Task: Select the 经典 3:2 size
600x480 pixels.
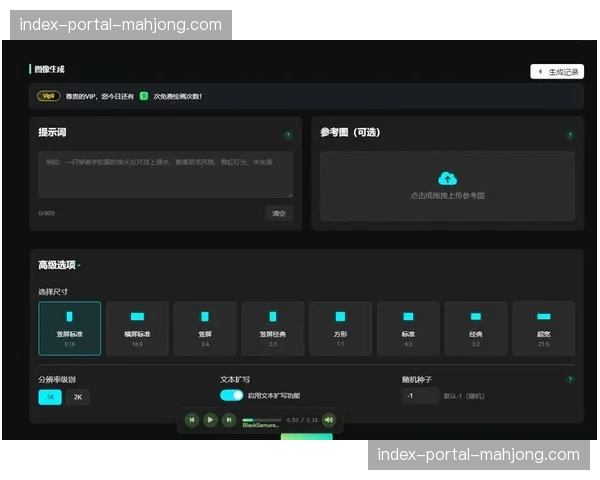Action: coord(476,328)
